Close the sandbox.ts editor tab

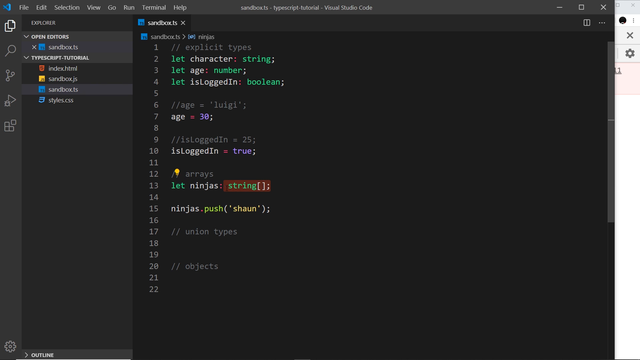click(x=183, y=23)
